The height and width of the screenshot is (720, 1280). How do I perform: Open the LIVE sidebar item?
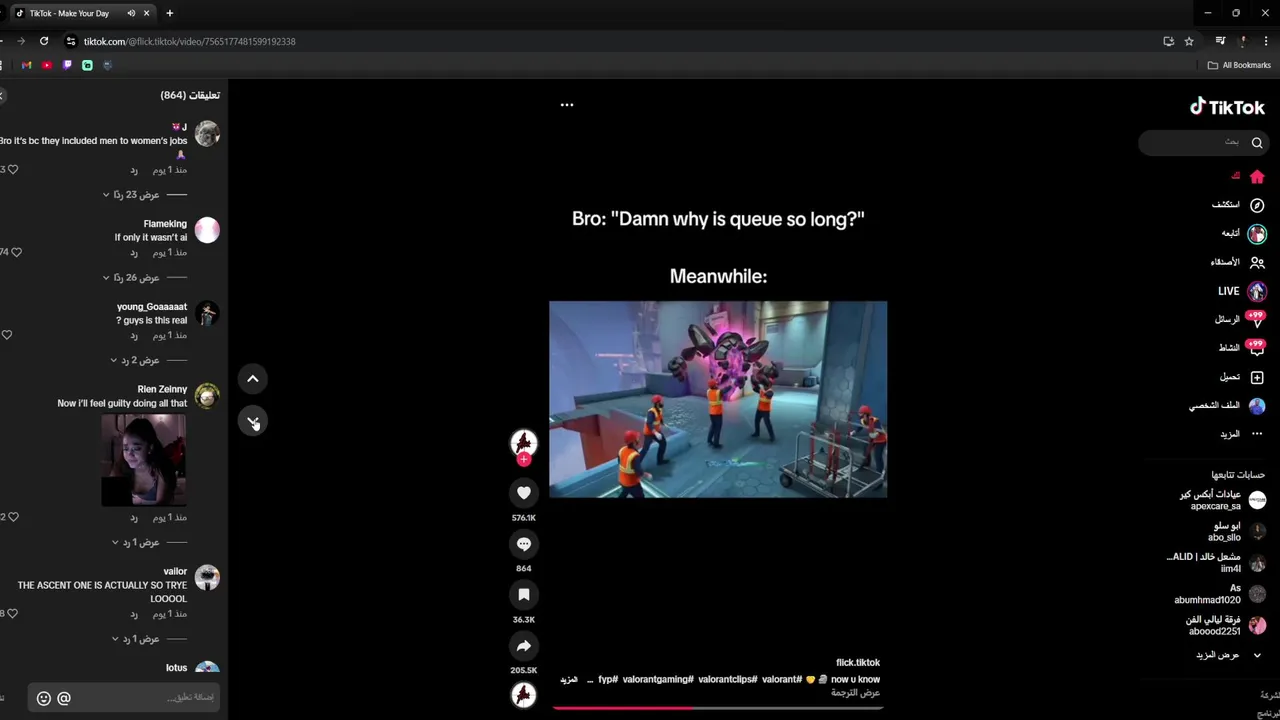tap(1242, 291)
